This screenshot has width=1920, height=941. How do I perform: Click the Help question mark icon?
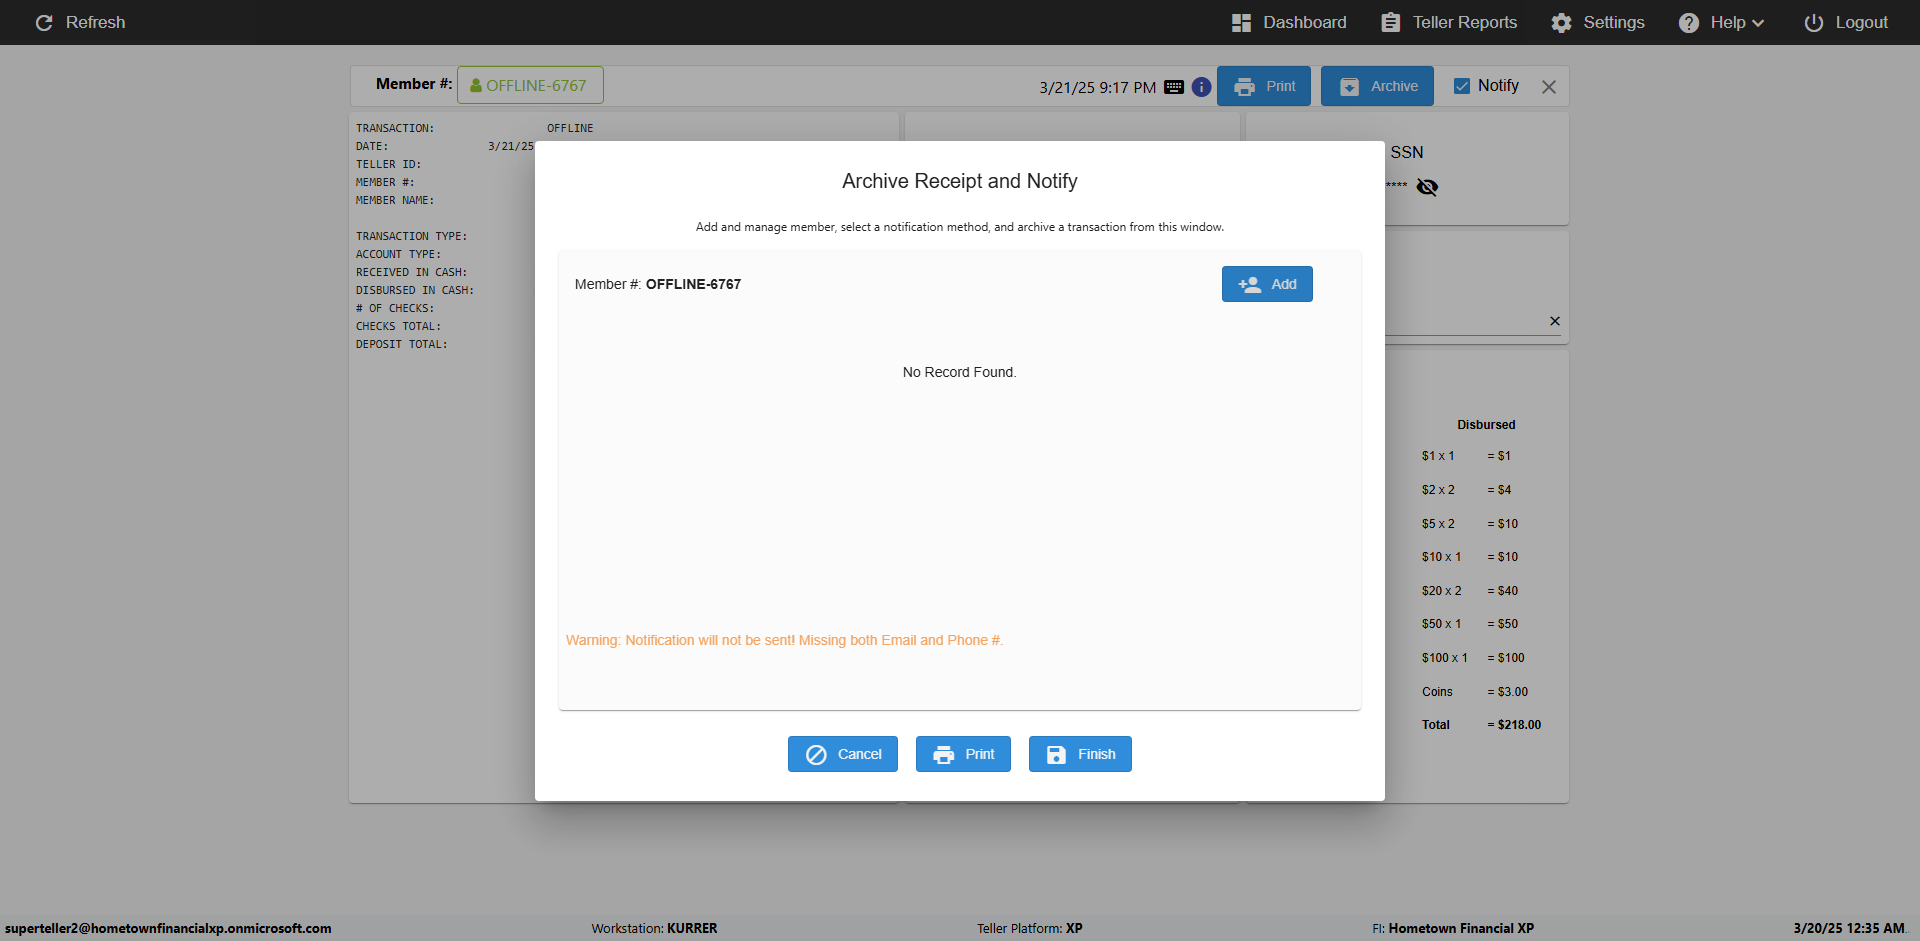[x=1689, y=22]
